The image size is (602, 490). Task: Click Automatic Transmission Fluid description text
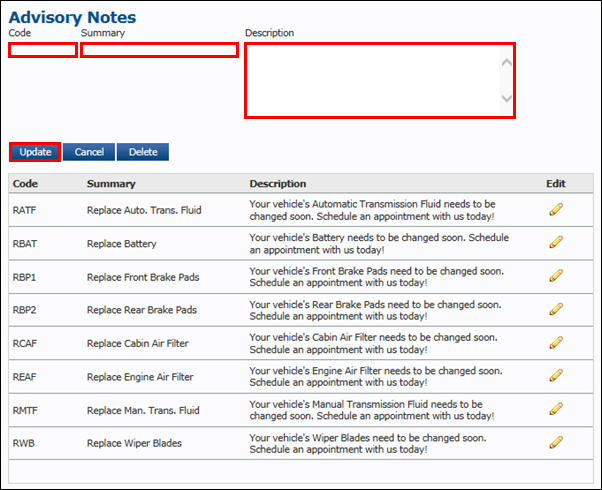click(372, 210)
